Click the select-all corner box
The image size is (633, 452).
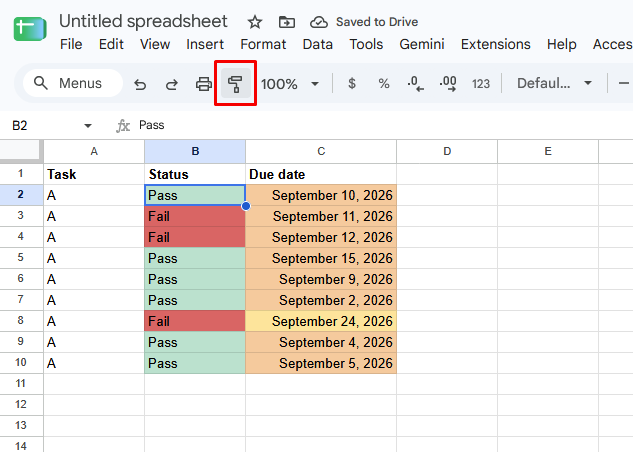pos(21,151)
